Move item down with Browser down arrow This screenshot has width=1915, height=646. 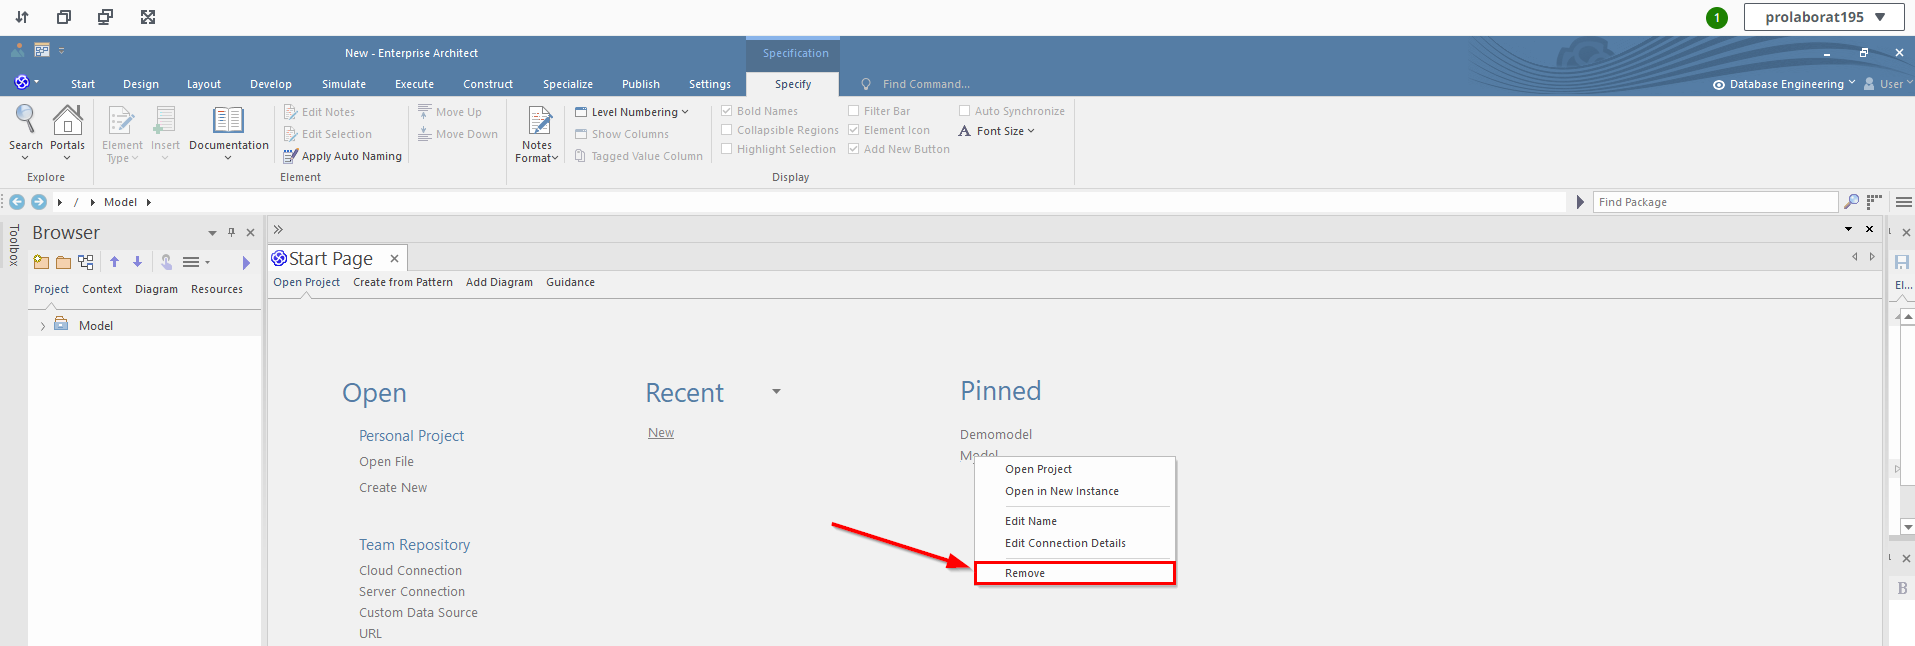(137, 262)
